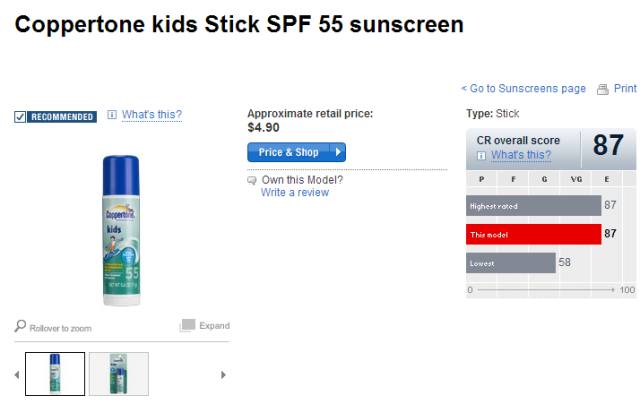The width and height of the screenshot is (640, 404).
Task: Click the printer icon
Action: (602, 89)
